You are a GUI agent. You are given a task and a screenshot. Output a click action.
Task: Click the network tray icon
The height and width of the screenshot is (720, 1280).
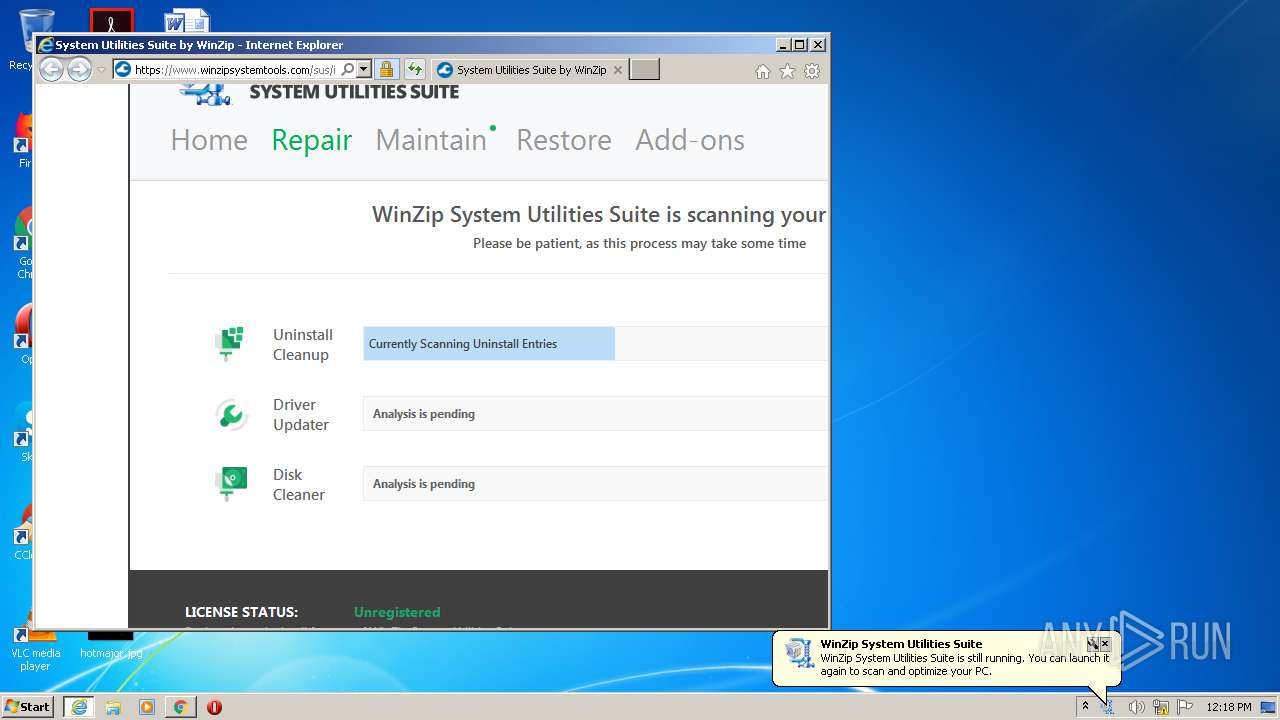tap(1161, 707)
